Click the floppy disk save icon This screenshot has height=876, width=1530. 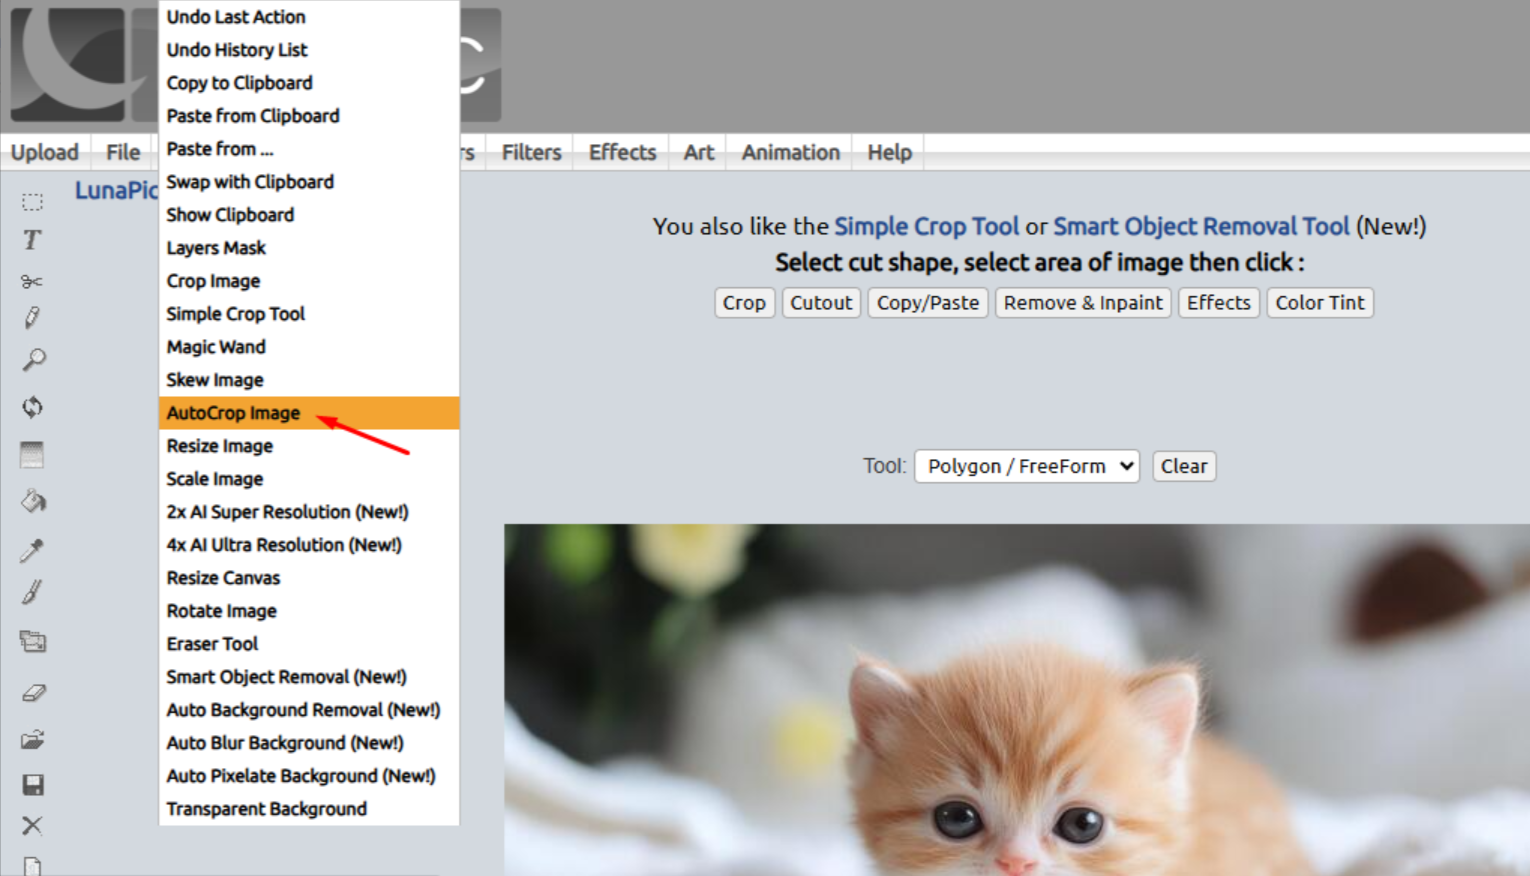coord(33,785)
